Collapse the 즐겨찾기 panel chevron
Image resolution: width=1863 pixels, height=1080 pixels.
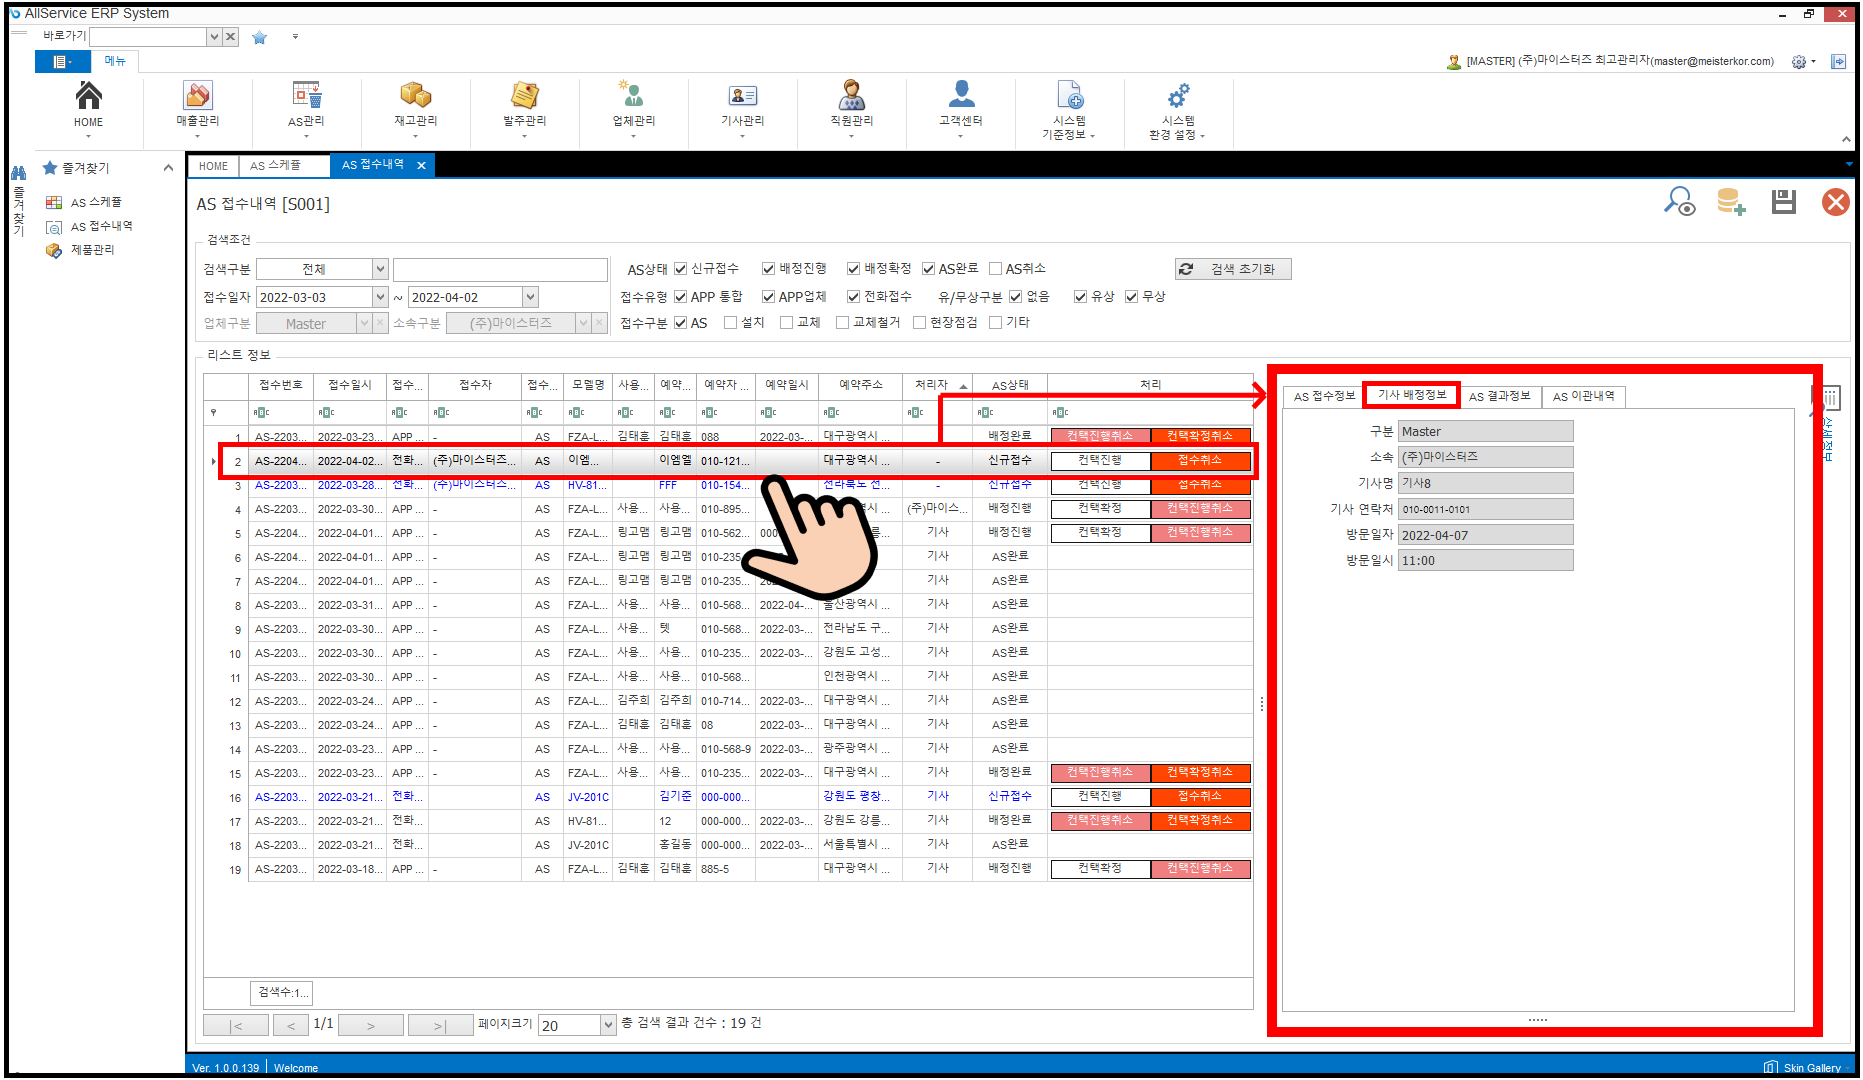168,168
